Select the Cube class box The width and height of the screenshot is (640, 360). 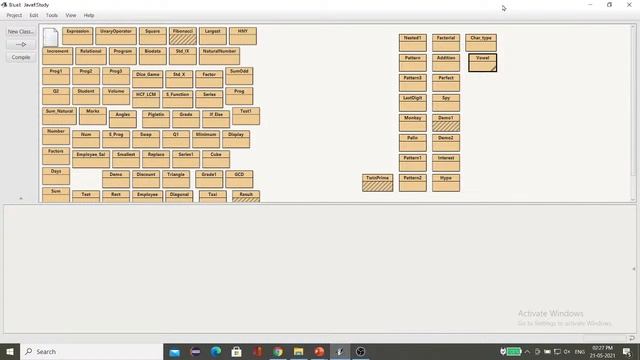tap(216, 159)
